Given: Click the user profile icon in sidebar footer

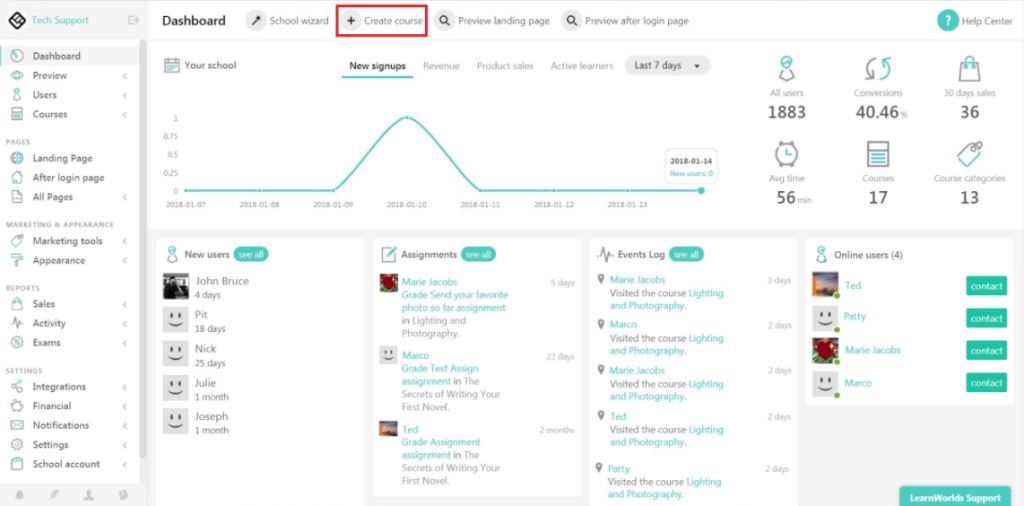Looking at the screenshot, I should coord(88,495).
